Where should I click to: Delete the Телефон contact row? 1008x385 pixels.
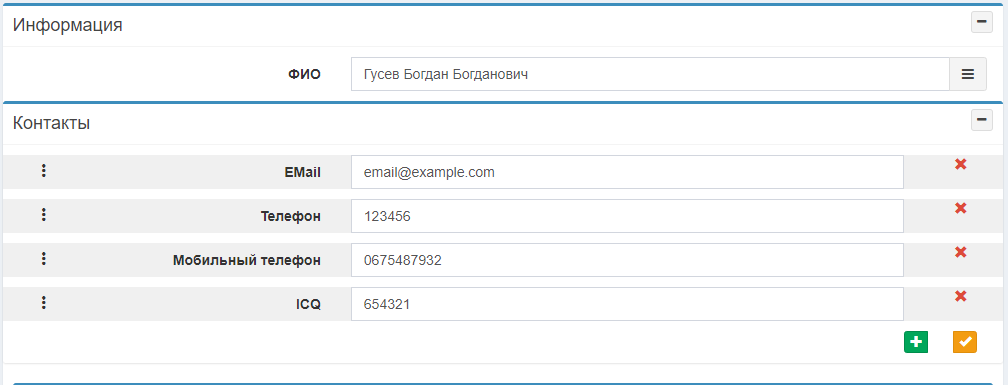(x=960, y=208)
